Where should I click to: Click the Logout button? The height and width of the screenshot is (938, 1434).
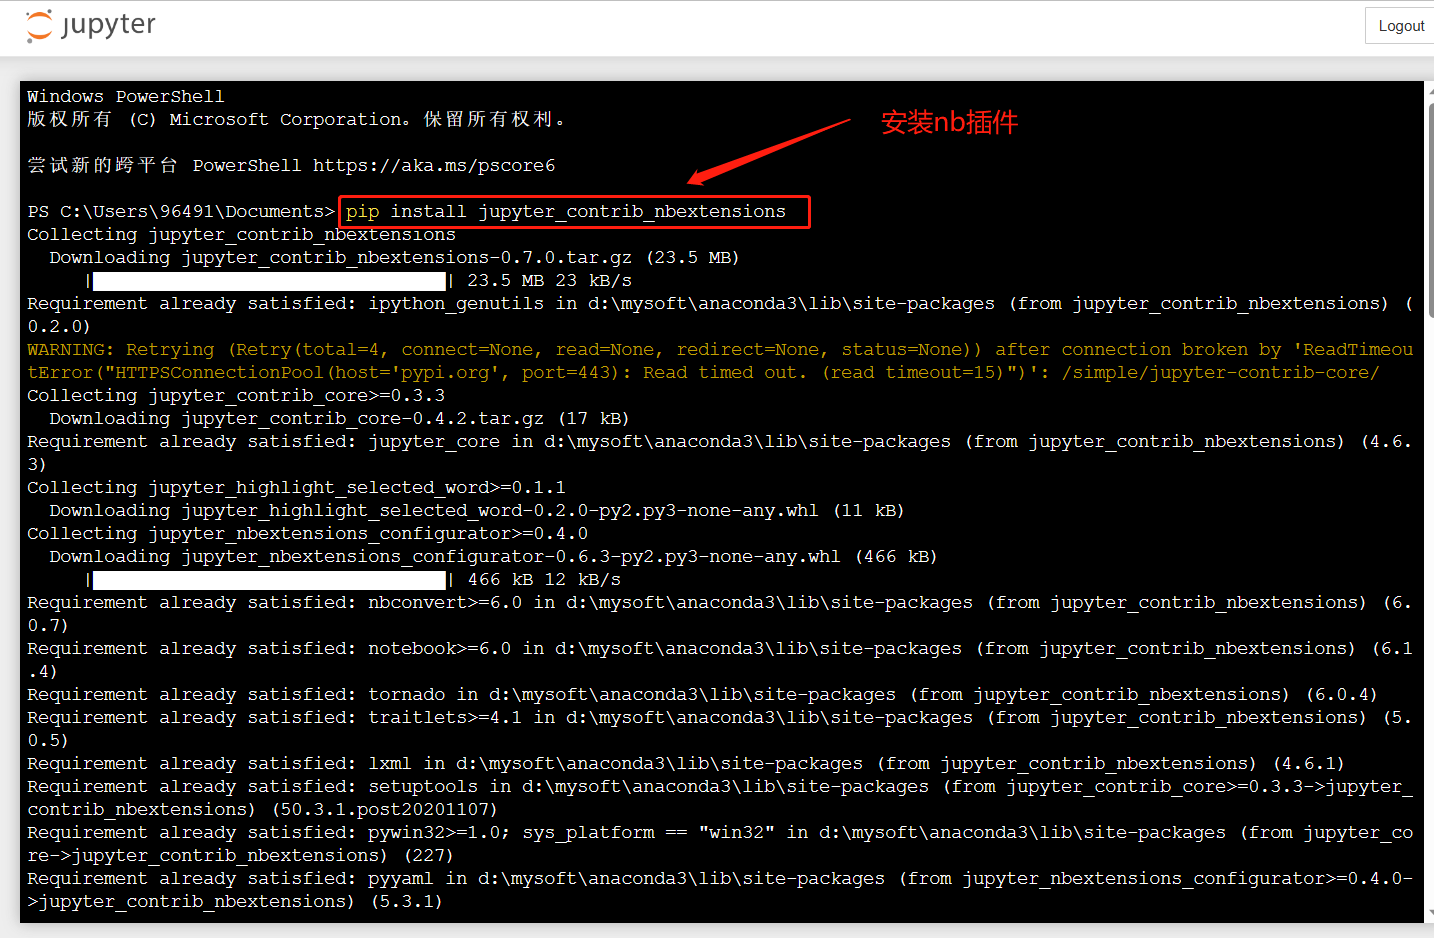click(1400, 26)
